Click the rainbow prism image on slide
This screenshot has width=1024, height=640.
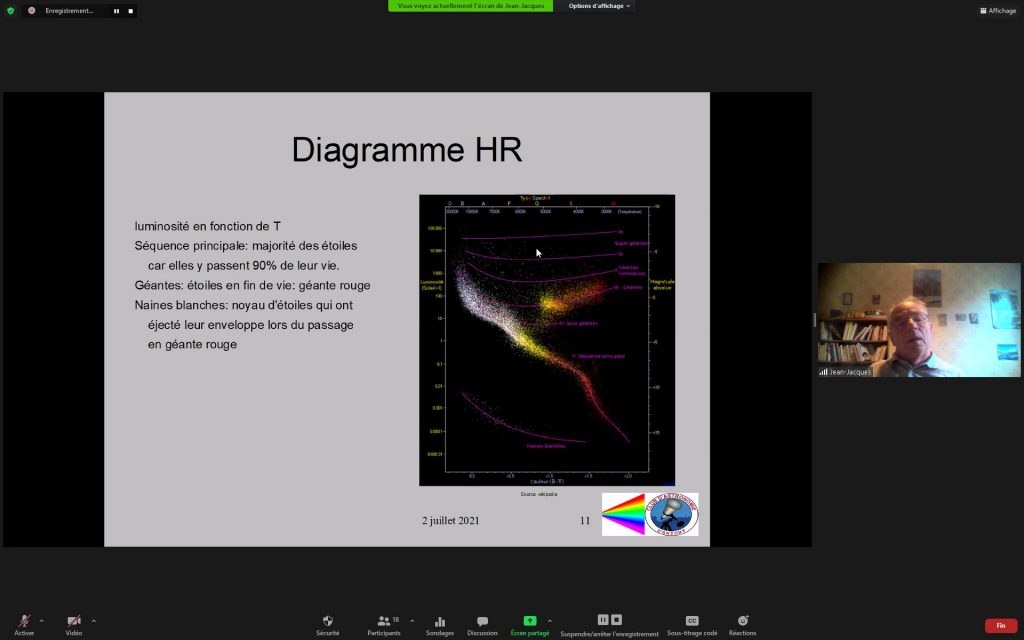tap(623, 515)
